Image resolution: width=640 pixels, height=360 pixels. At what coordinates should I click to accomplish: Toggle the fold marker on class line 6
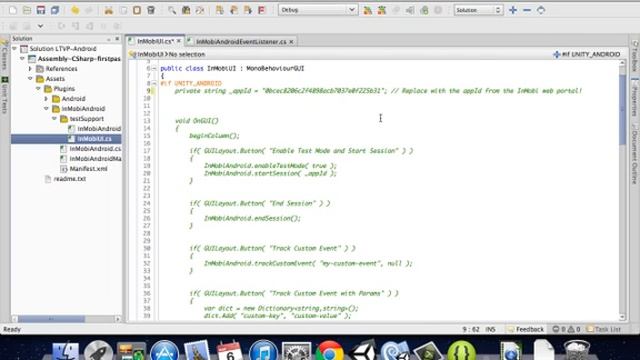(x=154, y=69)
